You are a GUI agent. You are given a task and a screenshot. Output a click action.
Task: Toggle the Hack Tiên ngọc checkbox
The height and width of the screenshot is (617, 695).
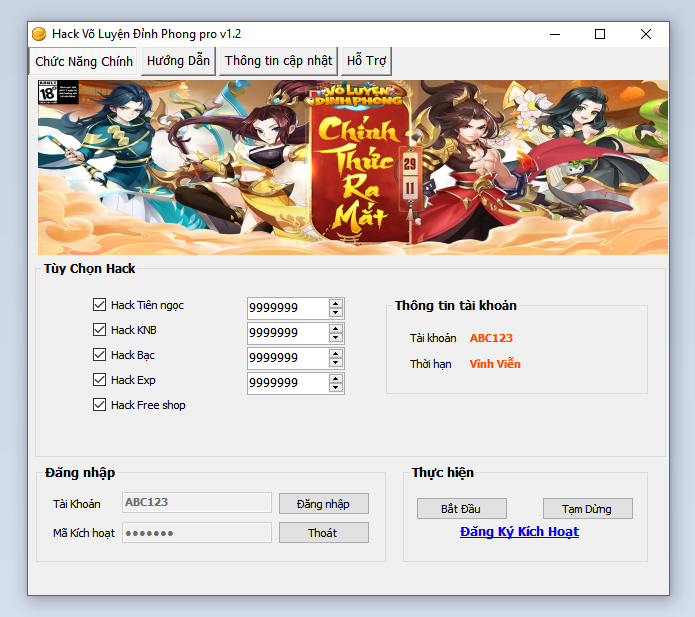[x=99, y=305]
